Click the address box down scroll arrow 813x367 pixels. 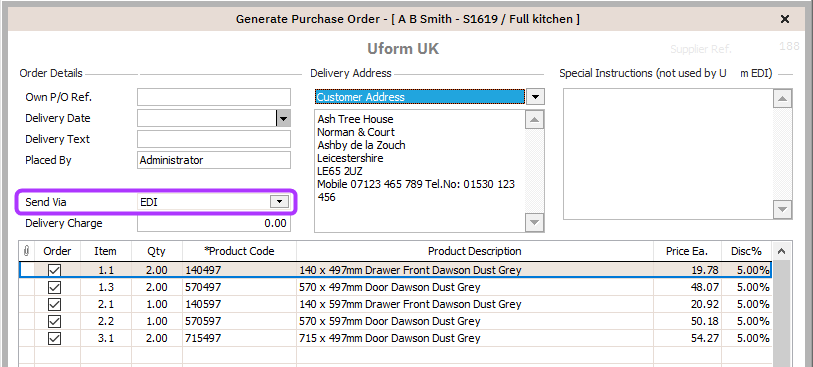pos(534,223)
